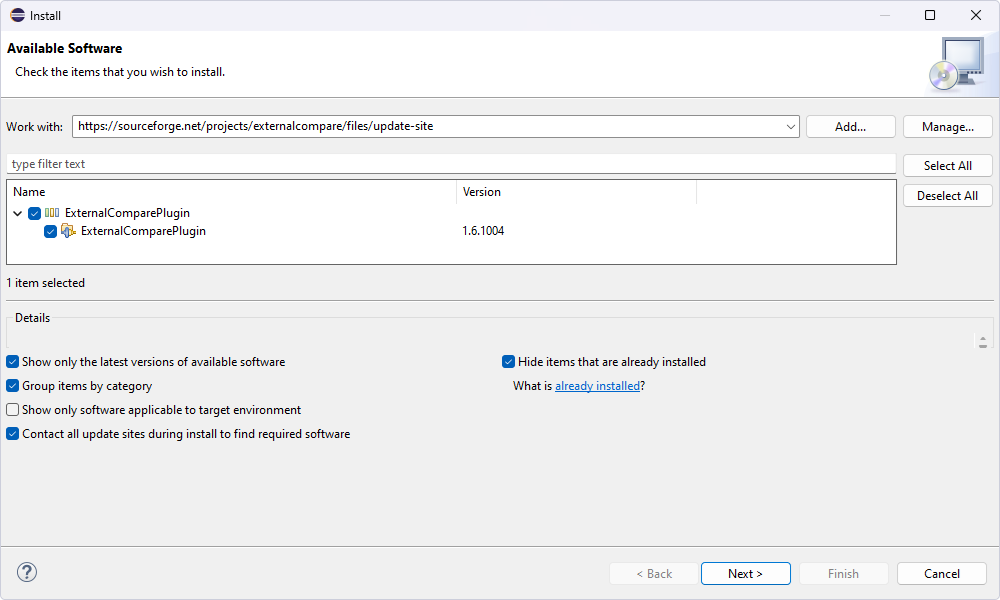Click the Name column header
The height and width of the screenshot is (600, 1000).
[x=232, y=192]
